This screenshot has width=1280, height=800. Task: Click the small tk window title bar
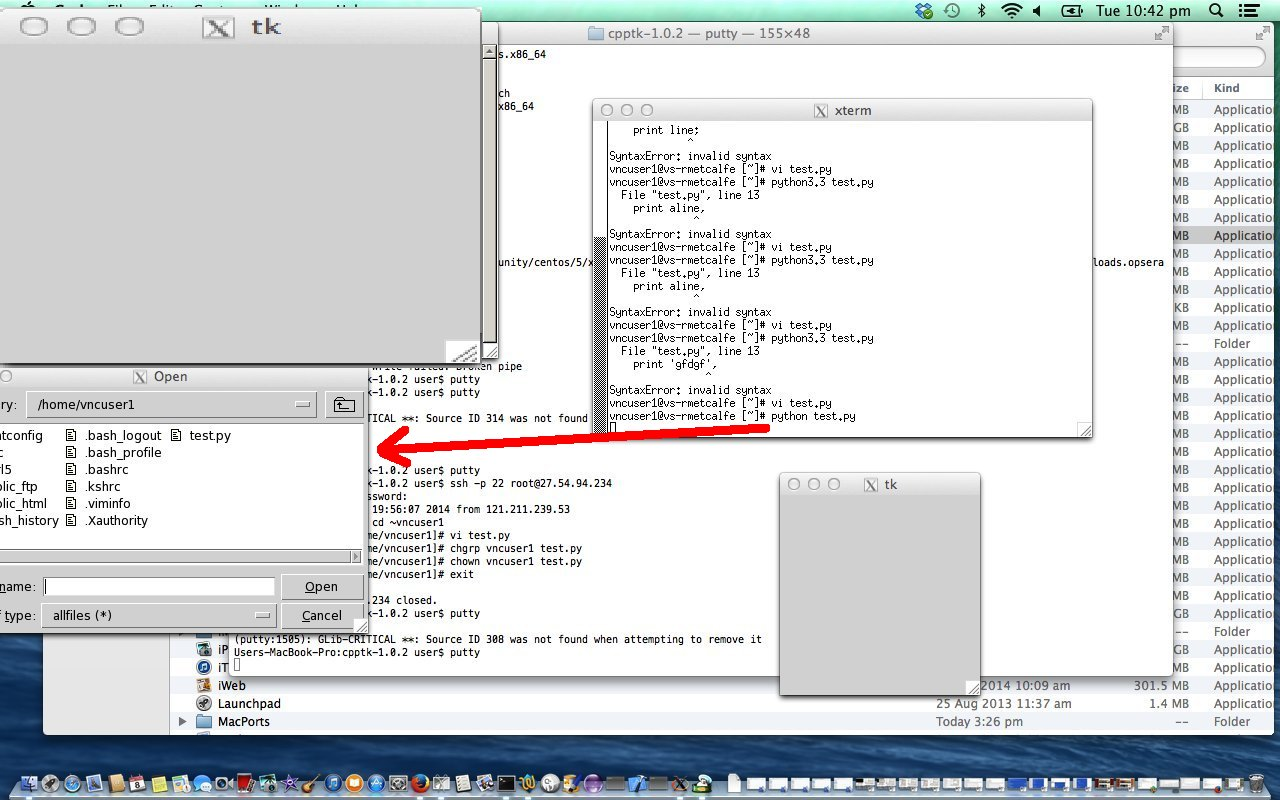(880, 484)
